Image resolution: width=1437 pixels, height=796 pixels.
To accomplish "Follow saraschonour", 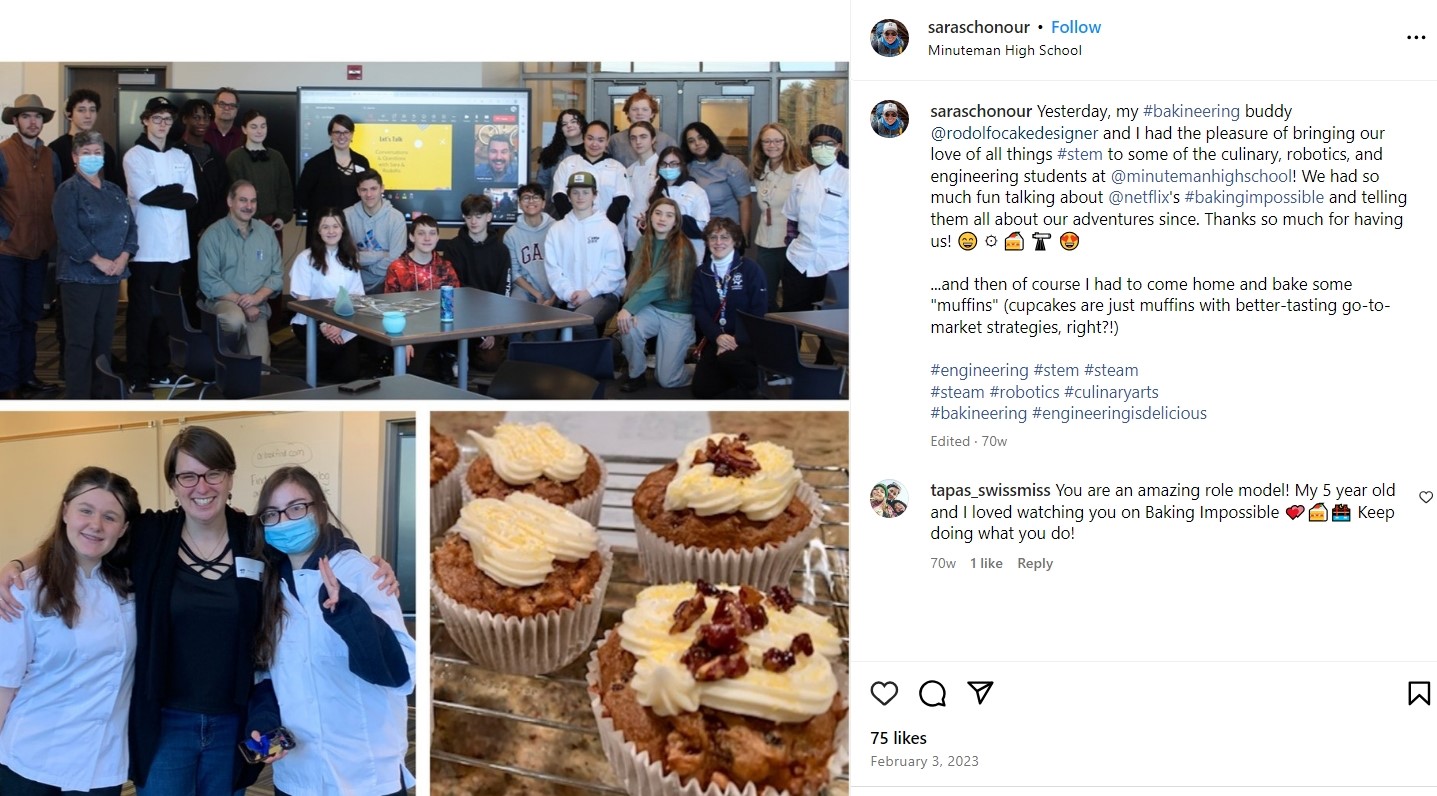I will (1076, 27).
